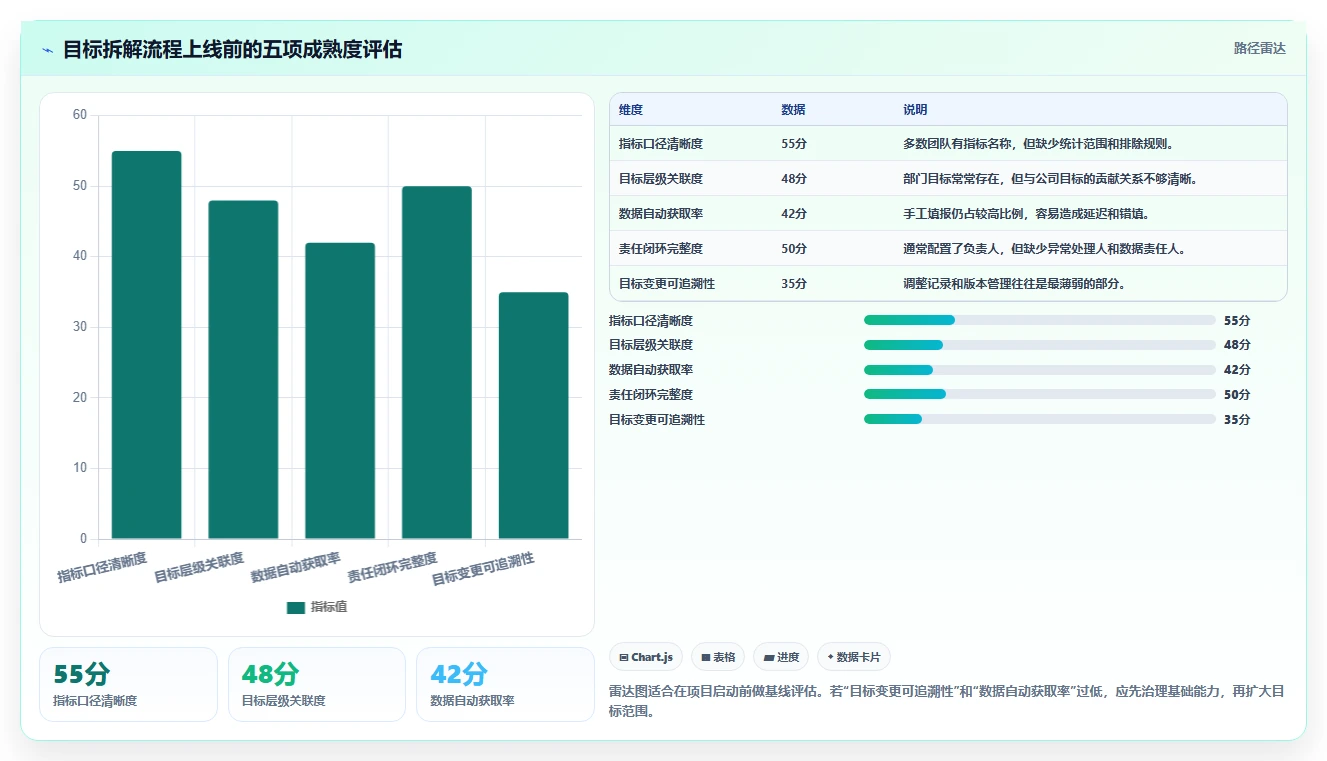1327x761 pixels.
Task: Select the Chart.js tag chip
Action: pos(646,657)
